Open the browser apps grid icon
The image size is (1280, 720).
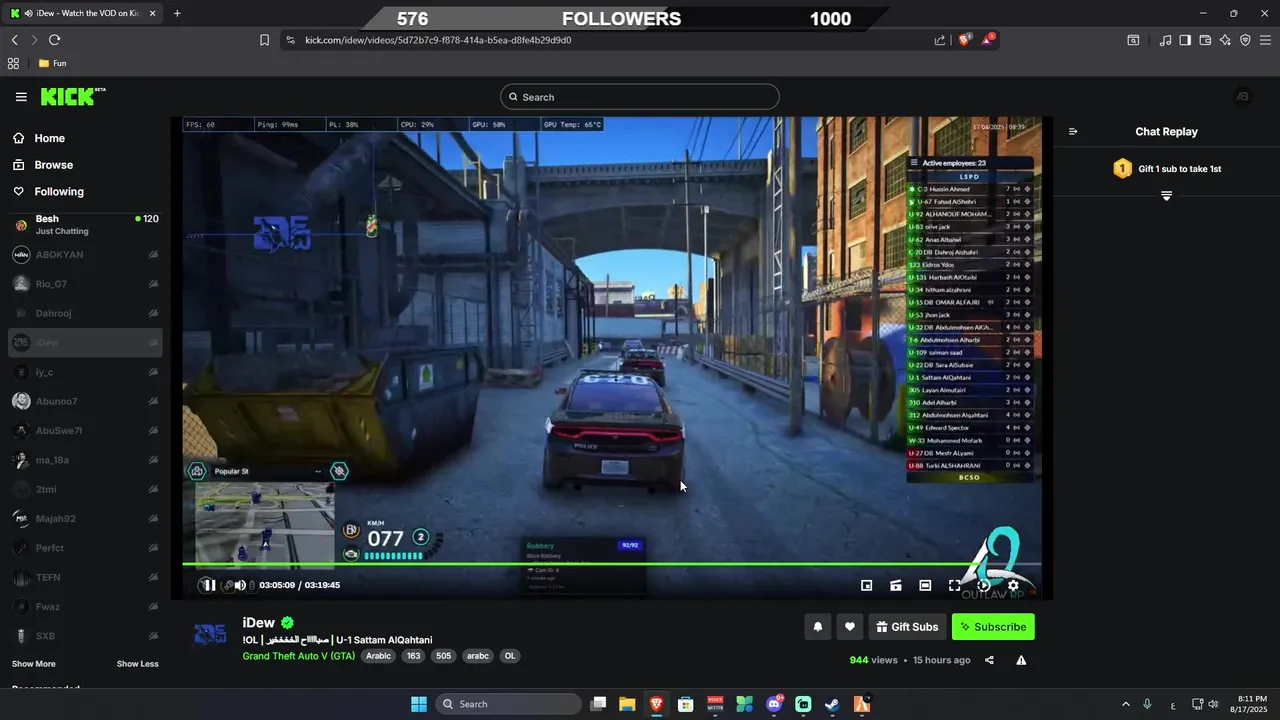pos(13,63)
